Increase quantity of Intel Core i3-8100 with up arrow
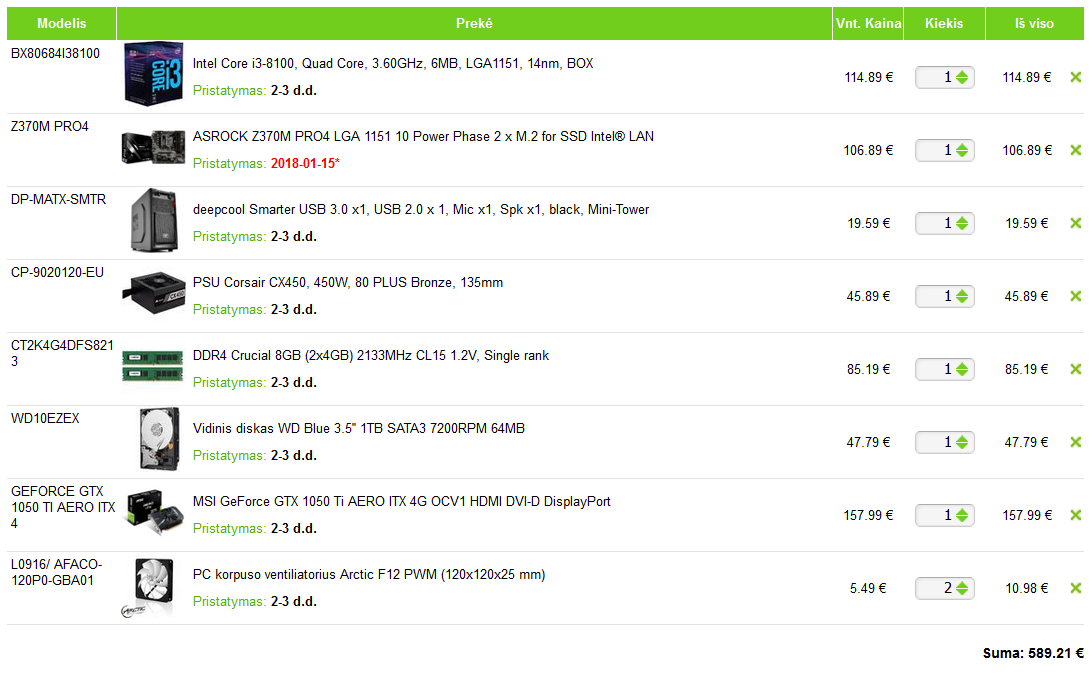 click(962, 74)
